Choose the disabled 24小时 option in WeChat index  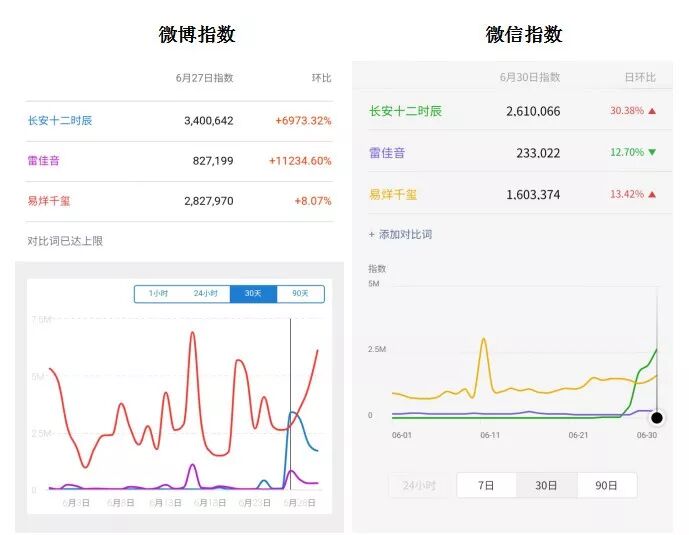419,485
